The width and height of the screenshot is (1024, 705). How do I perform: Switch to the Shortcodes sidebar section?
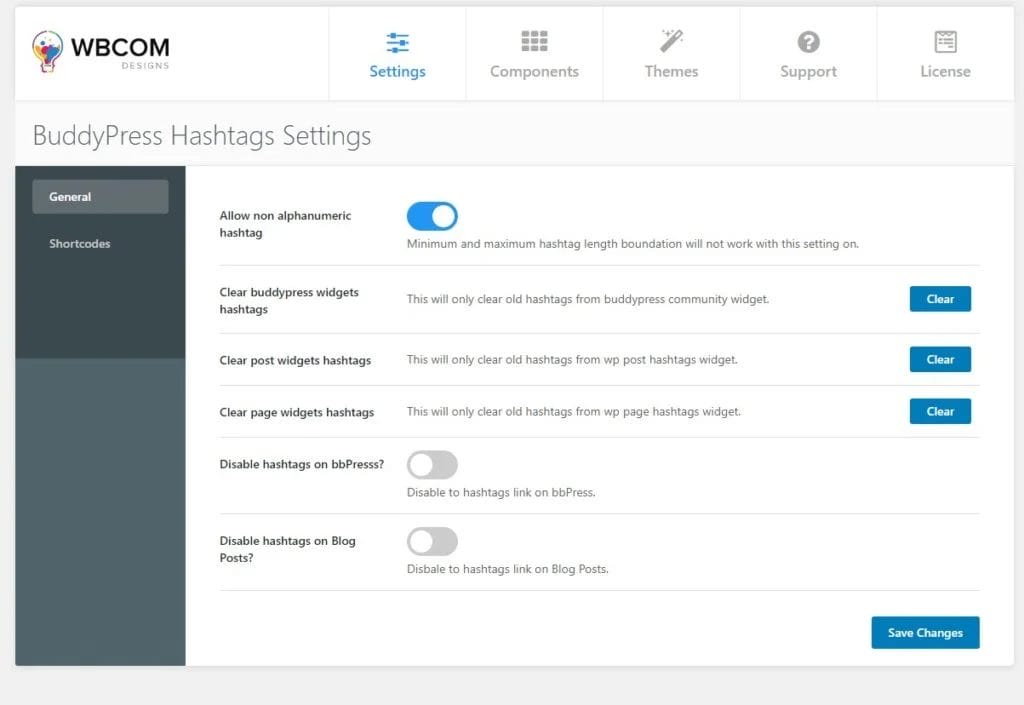80,244
